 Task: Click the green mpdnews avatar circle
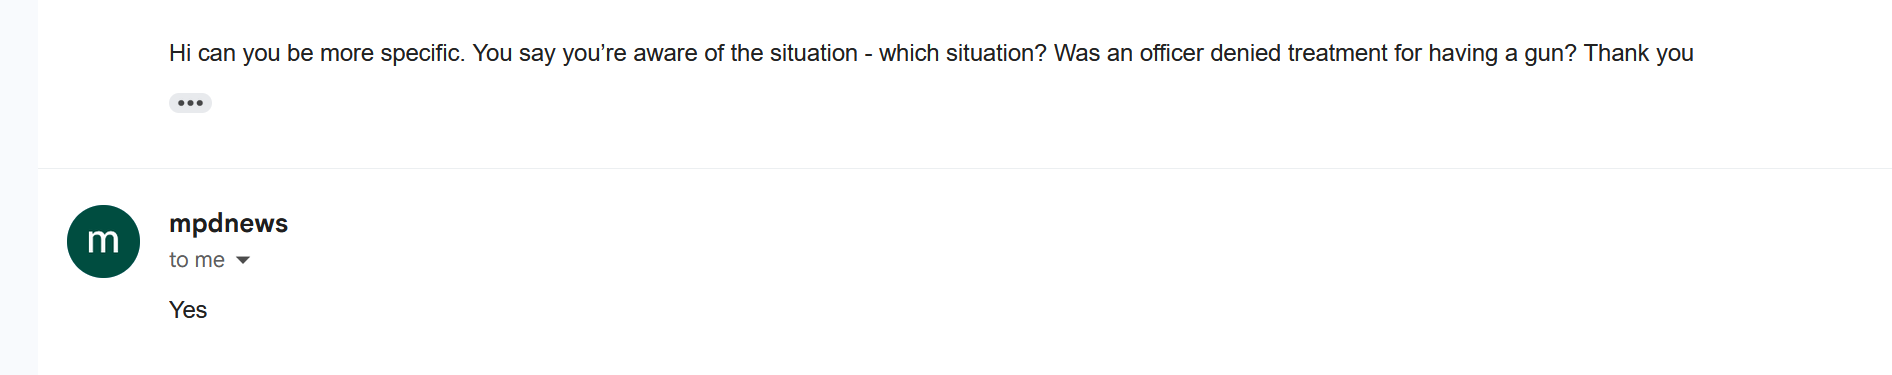coord(103,241)
